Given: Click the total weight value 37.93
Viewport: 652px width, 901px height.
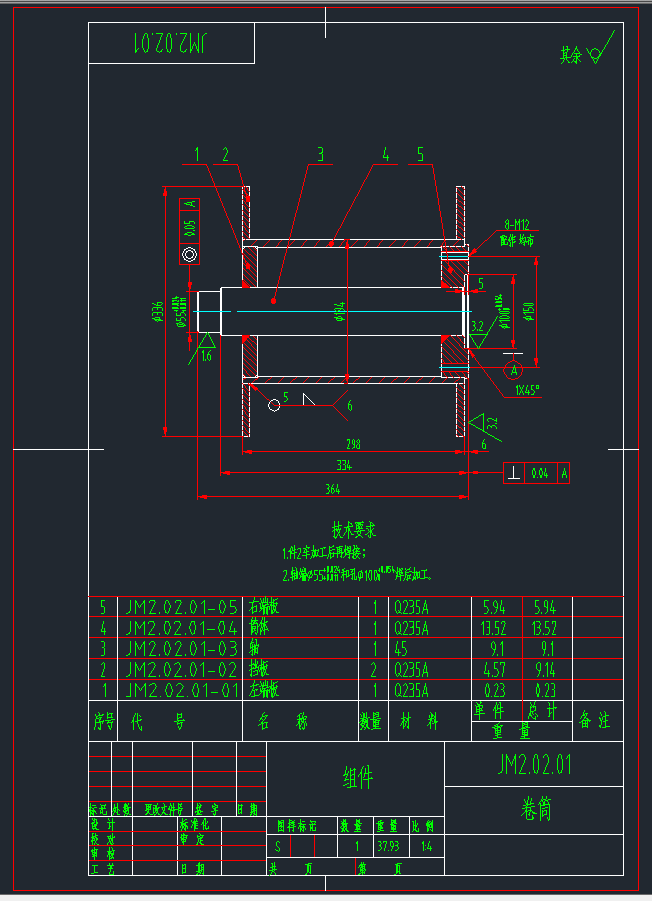Looking at the screenshot, I should 388,846.
